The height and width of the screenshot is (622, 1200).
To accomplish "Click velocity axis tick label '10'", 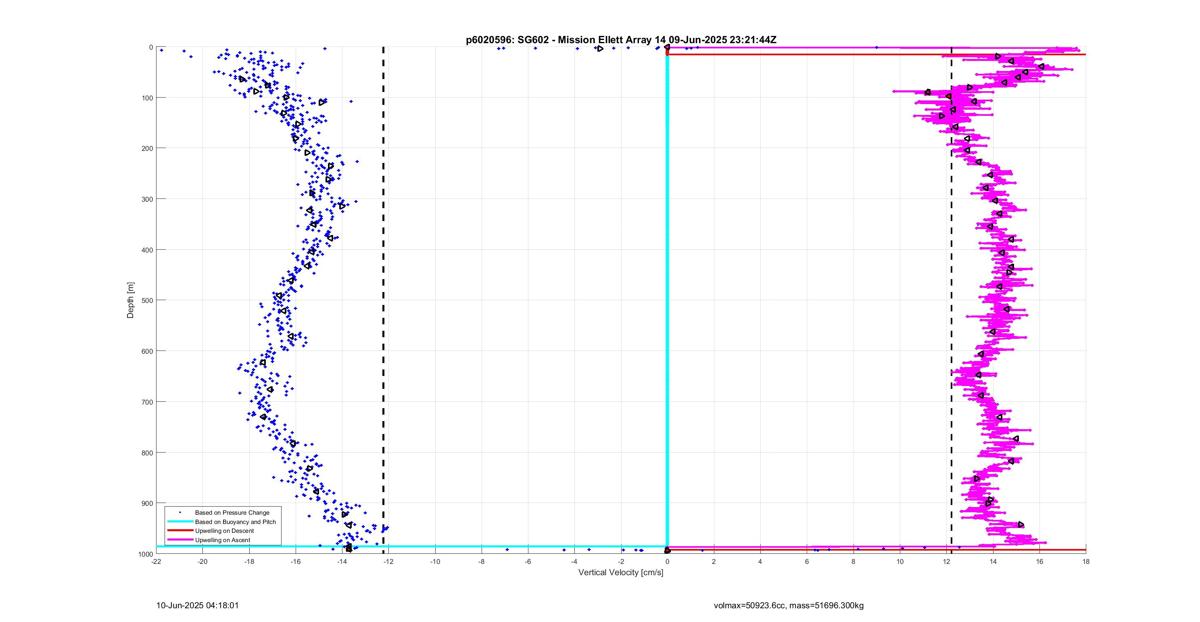I will tap(900, 562).
